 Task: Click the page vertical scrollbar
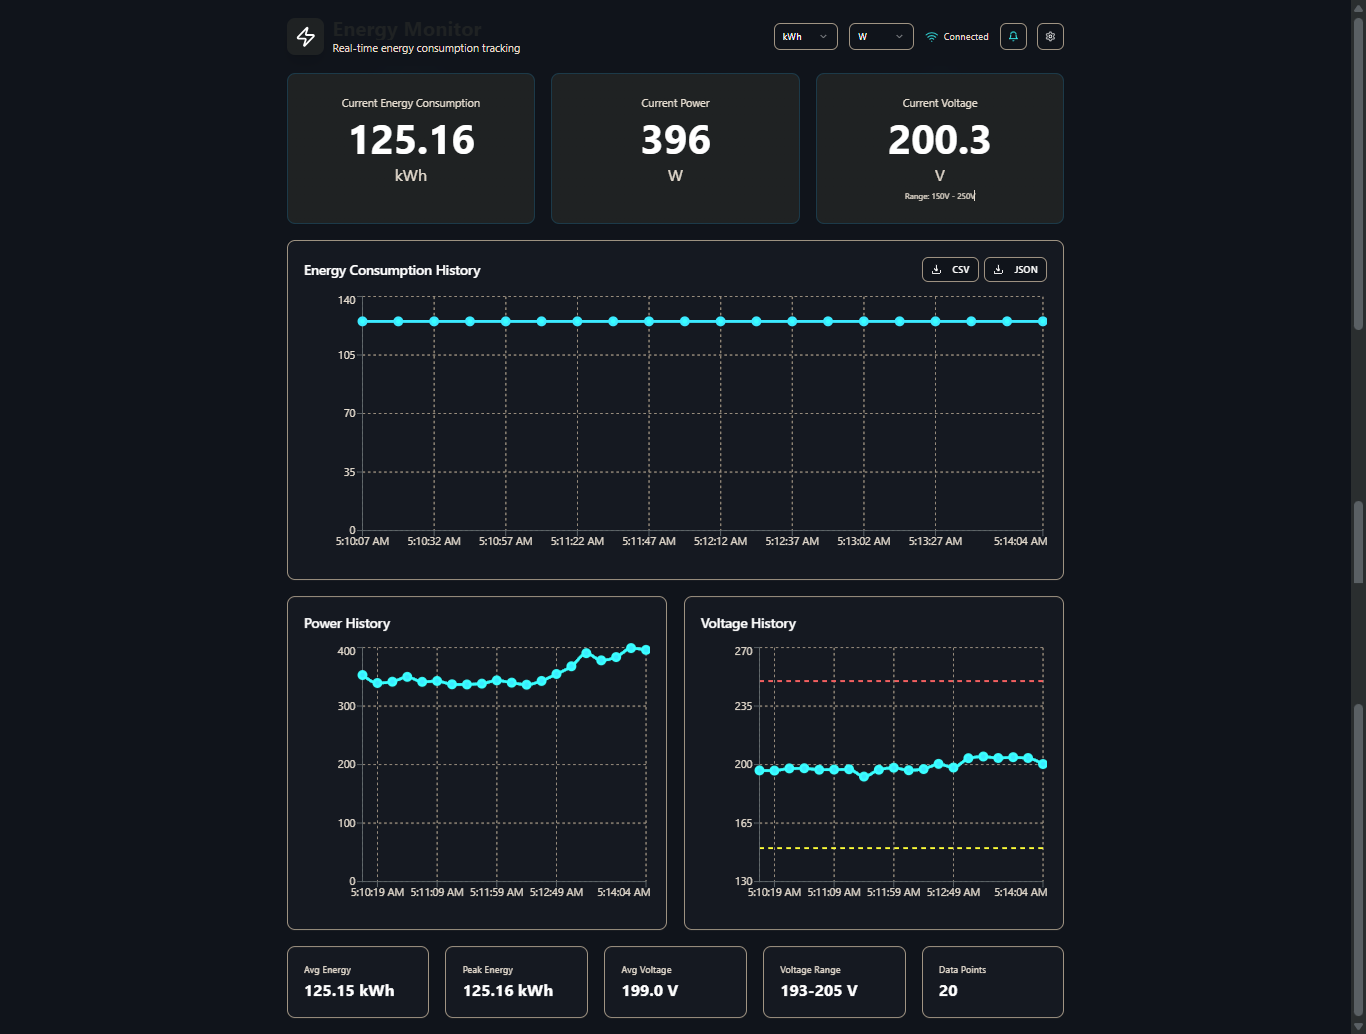1358,300
